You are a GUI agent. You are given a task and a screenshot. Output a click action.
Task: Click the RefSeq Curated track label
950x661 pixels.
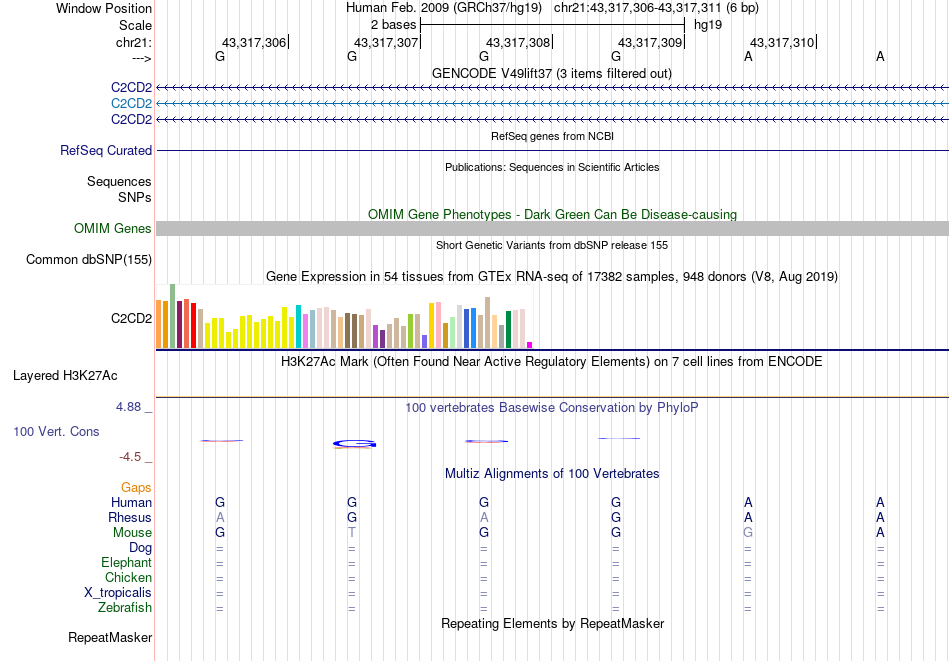106,150
